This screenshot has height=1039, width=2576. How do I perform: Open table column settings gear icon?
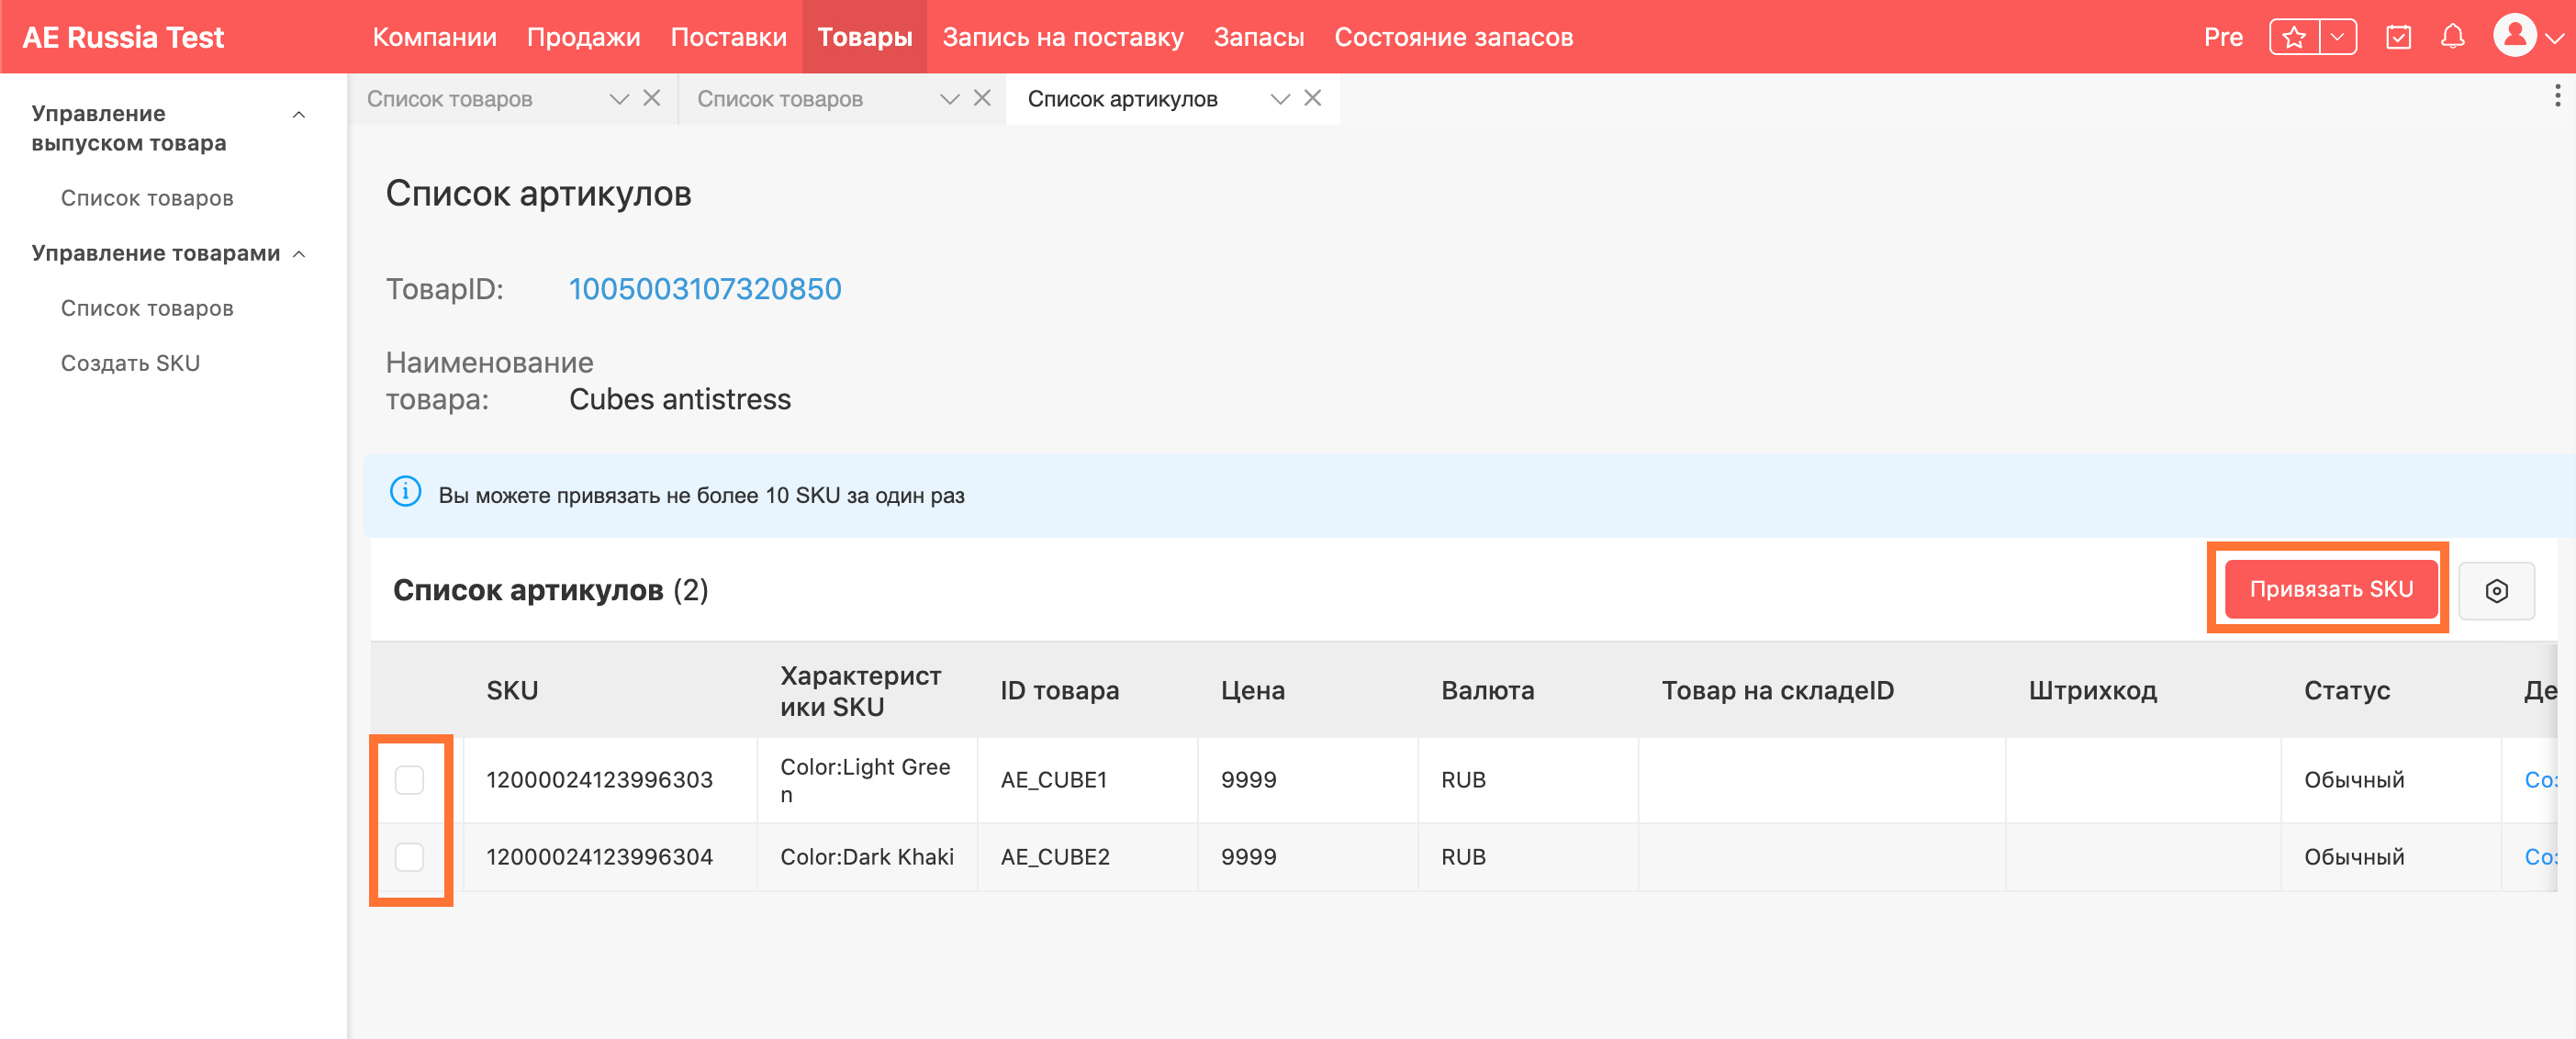point(2496,590)
